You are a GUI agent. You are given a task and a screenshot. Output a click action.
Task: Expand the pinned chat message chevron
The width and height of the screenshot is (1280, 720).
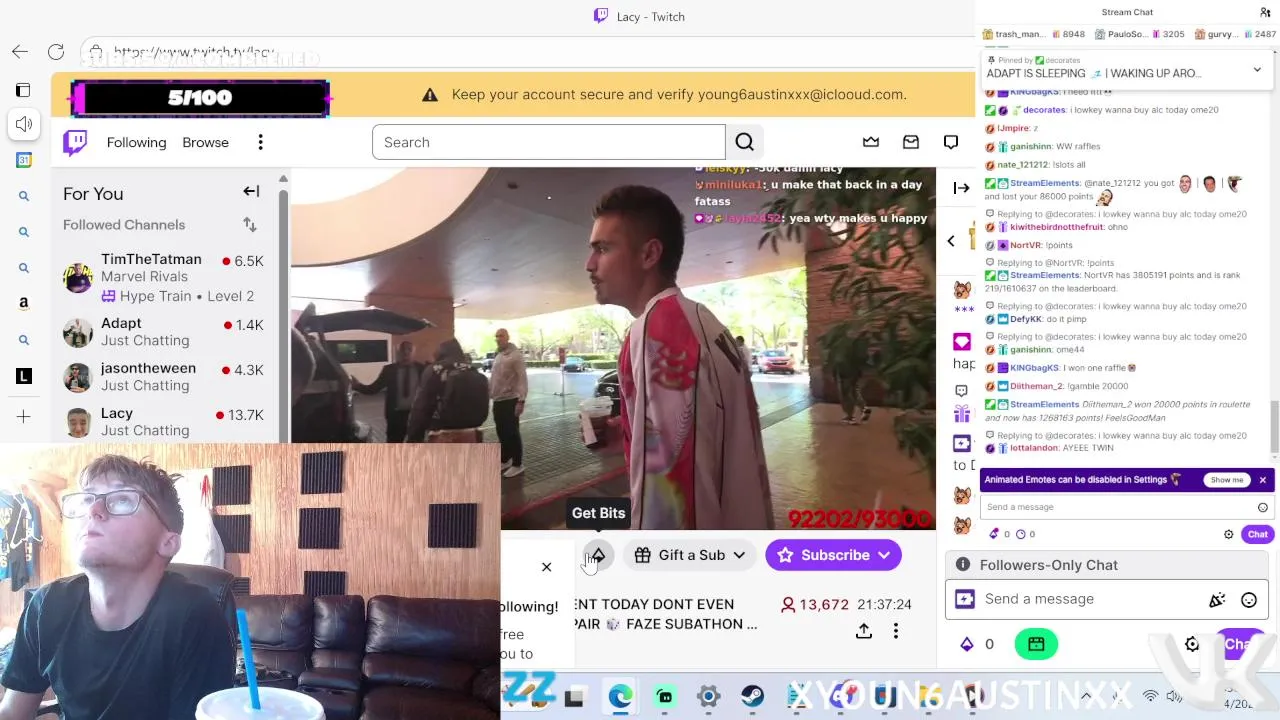pos(1257,69)
